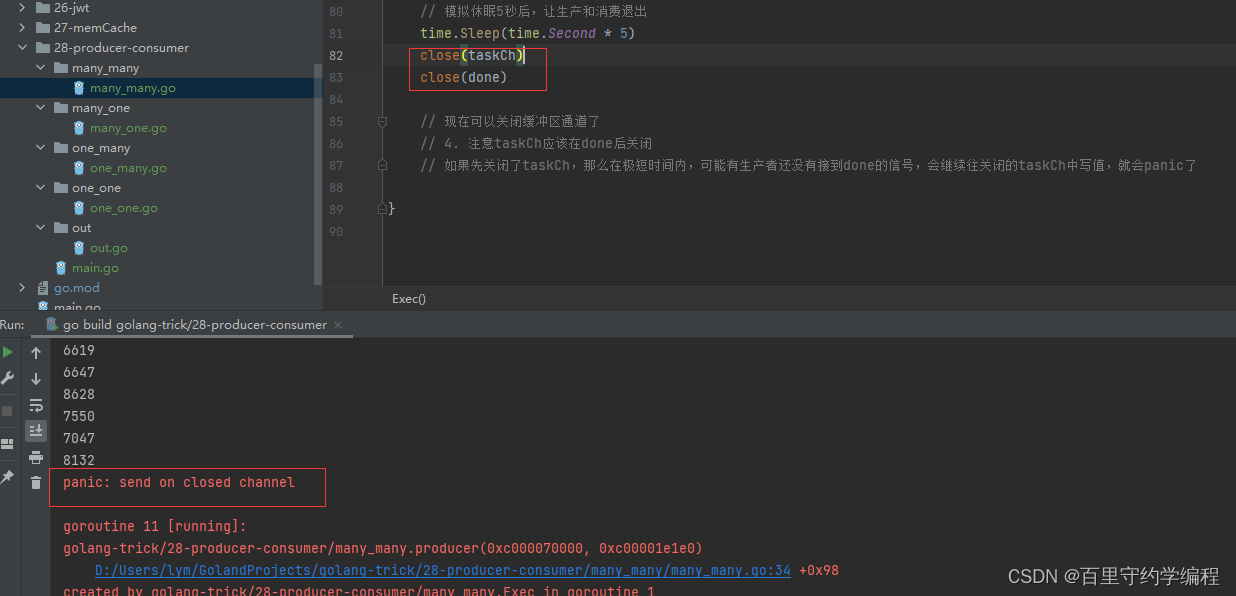The width and height of the screenshot is (1236, 596).
Task: Expand the 27-memCache folder
Action: point(23,27)
